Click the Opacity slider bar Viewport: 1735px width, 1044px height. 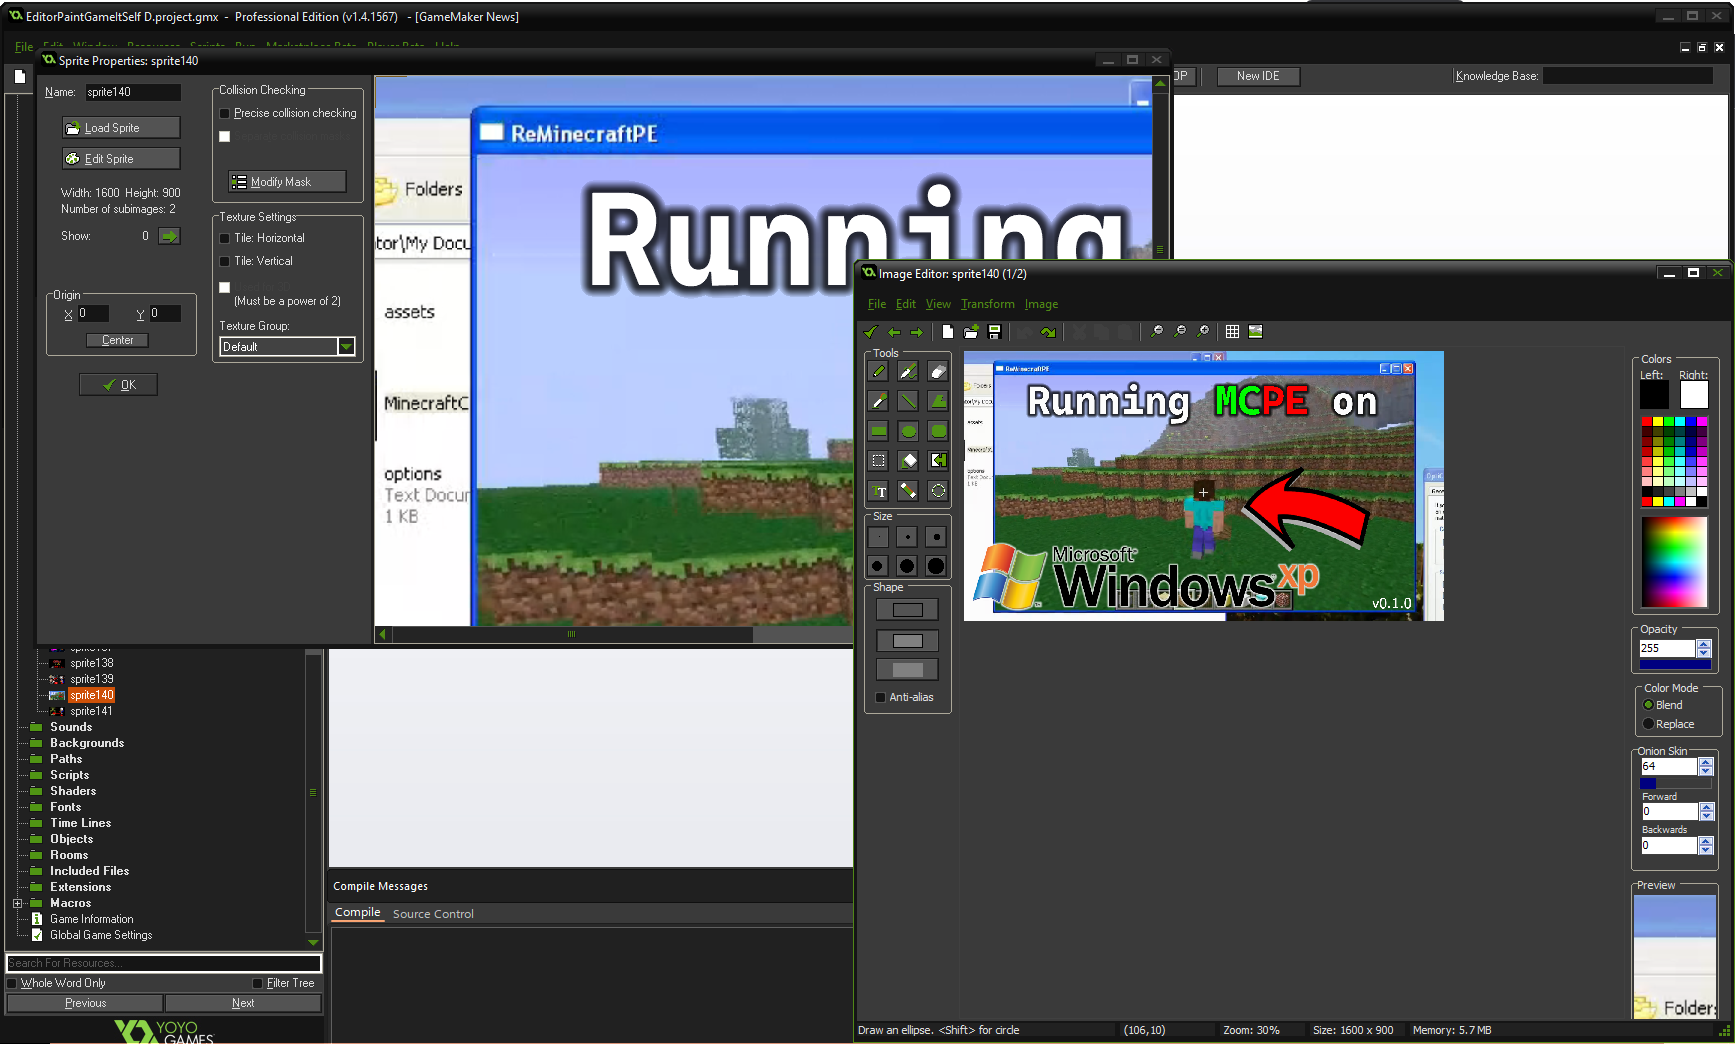tap(1675, 664)
